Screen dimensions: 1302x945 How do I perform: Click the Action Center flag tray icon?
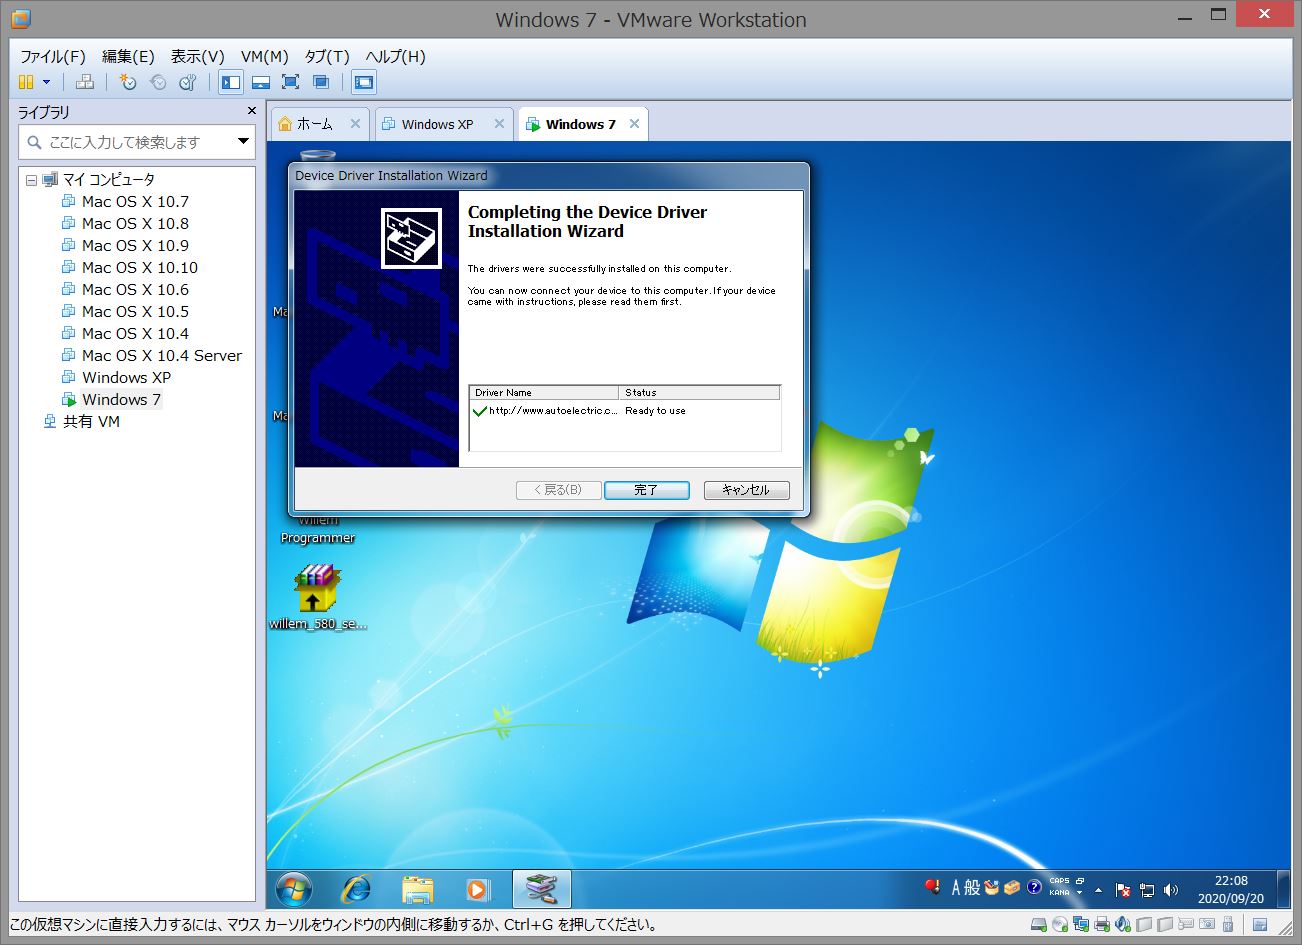pos(1123,889)
